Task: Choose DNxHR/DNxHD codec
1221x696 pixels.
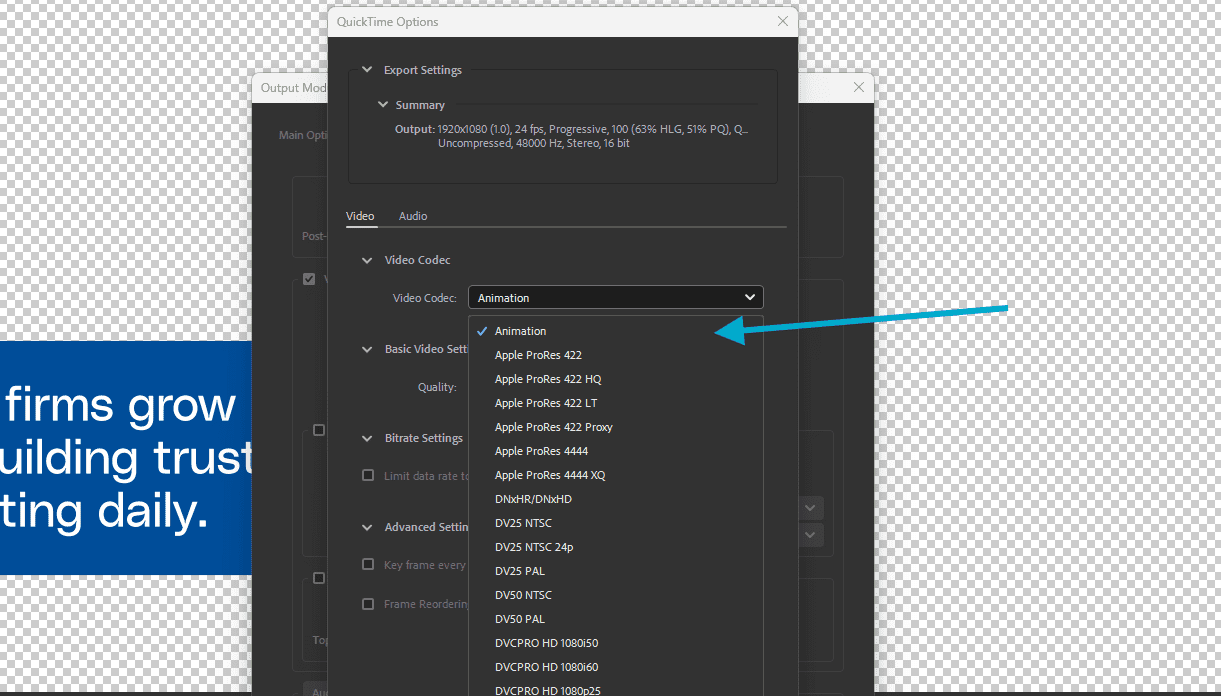Action: click(x=615, y=499)
